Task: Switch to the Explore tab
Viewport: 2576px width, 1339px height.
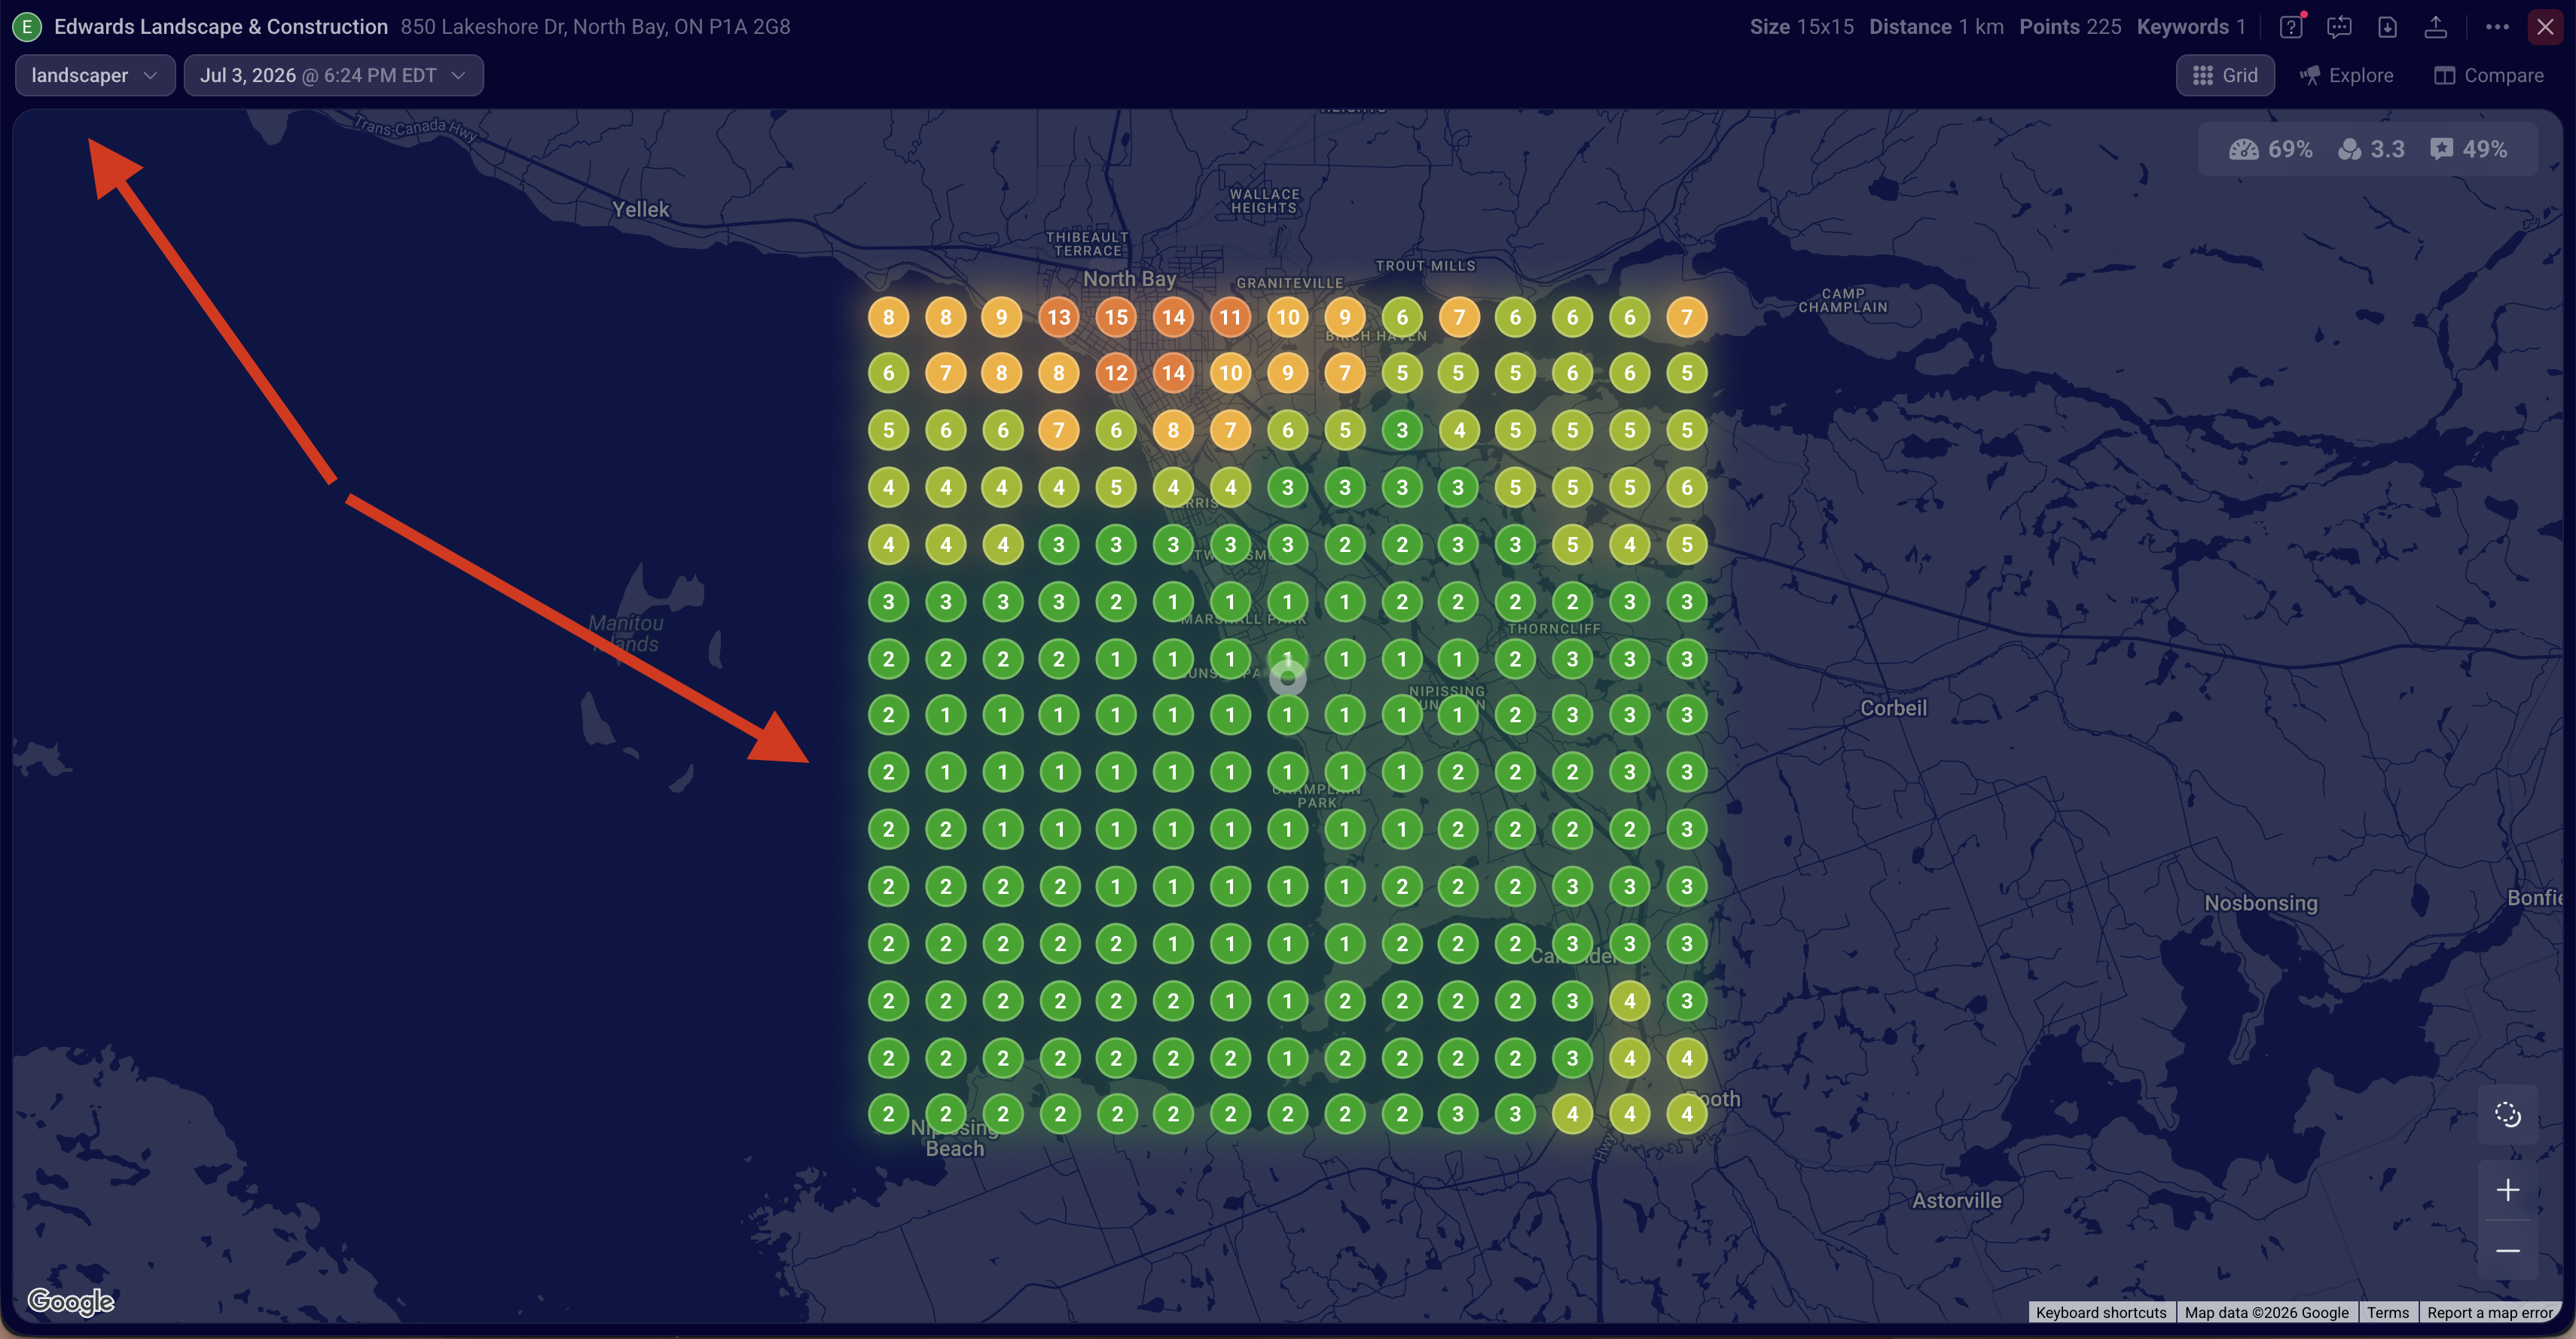Action: [x=2346, y=76]
